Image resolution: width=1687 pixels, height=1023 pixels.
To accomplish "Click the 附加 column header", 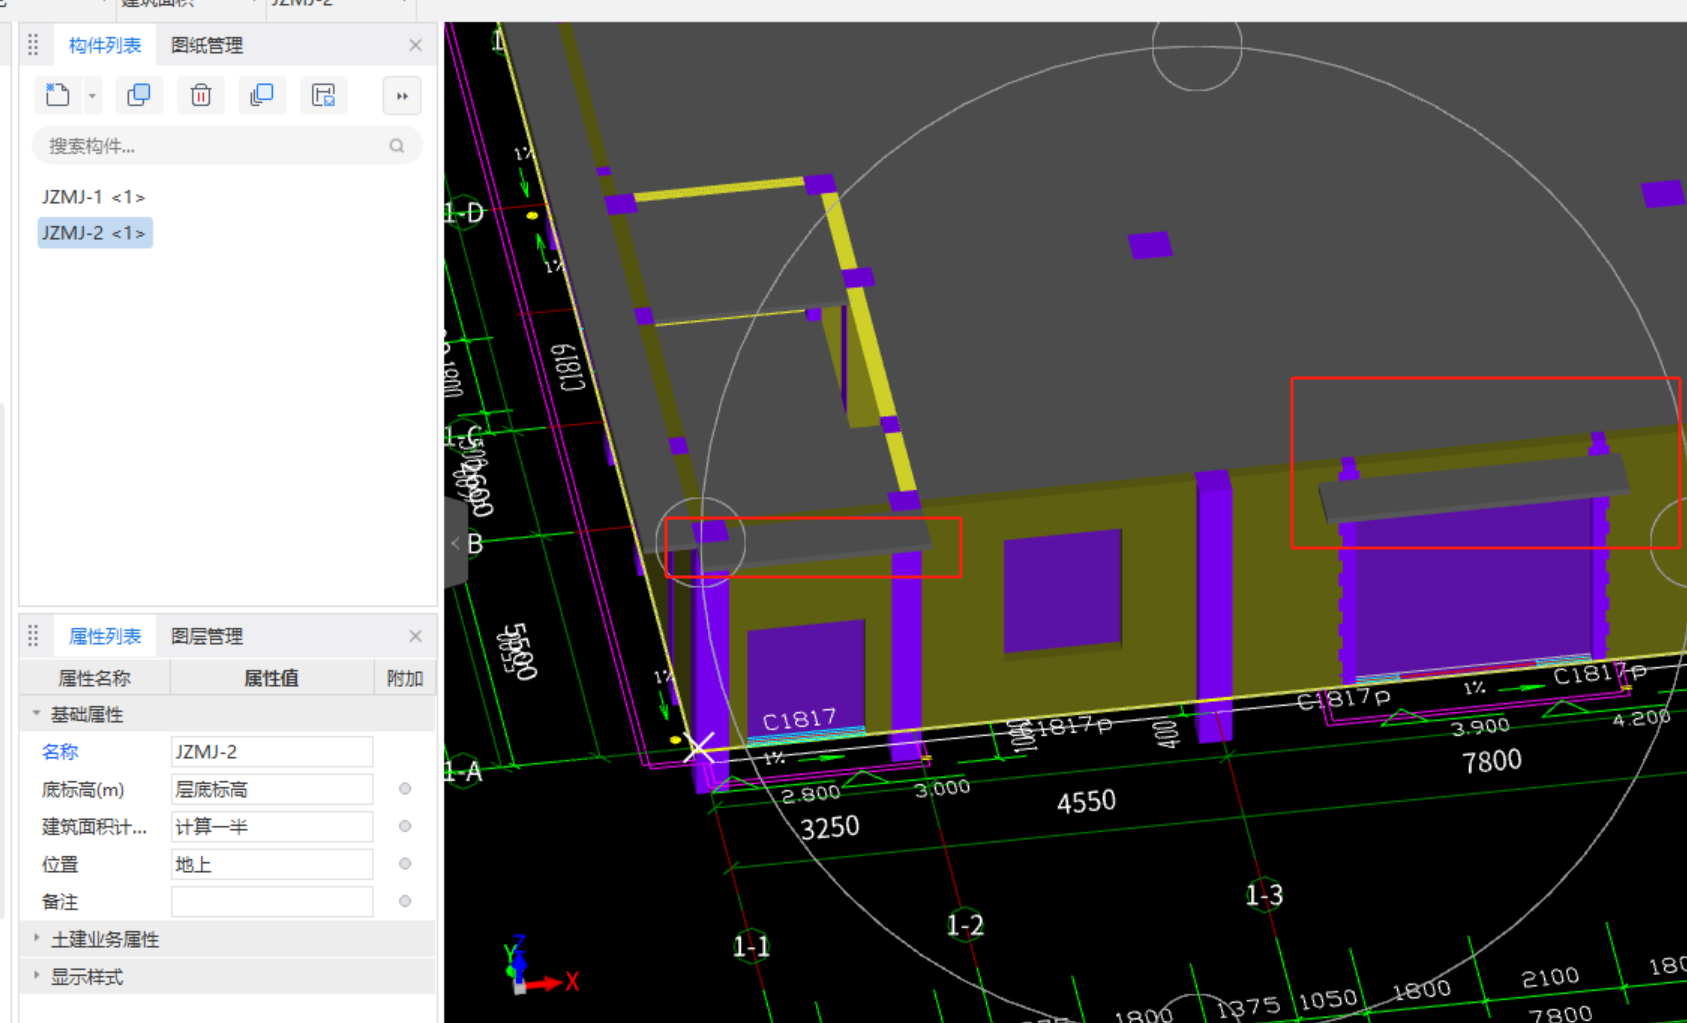I will coord(405,678).
